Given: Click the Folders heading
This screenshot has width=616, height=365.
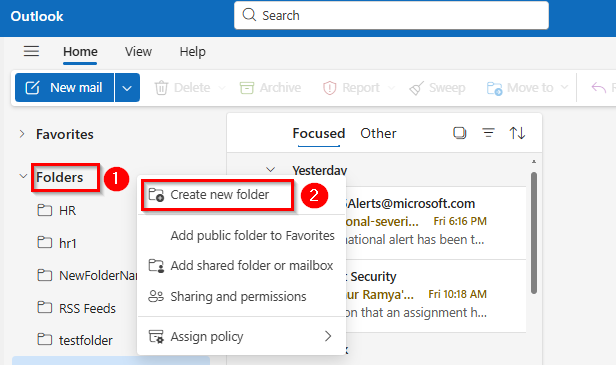Looking at the screenshot, I should coord(60,177).
